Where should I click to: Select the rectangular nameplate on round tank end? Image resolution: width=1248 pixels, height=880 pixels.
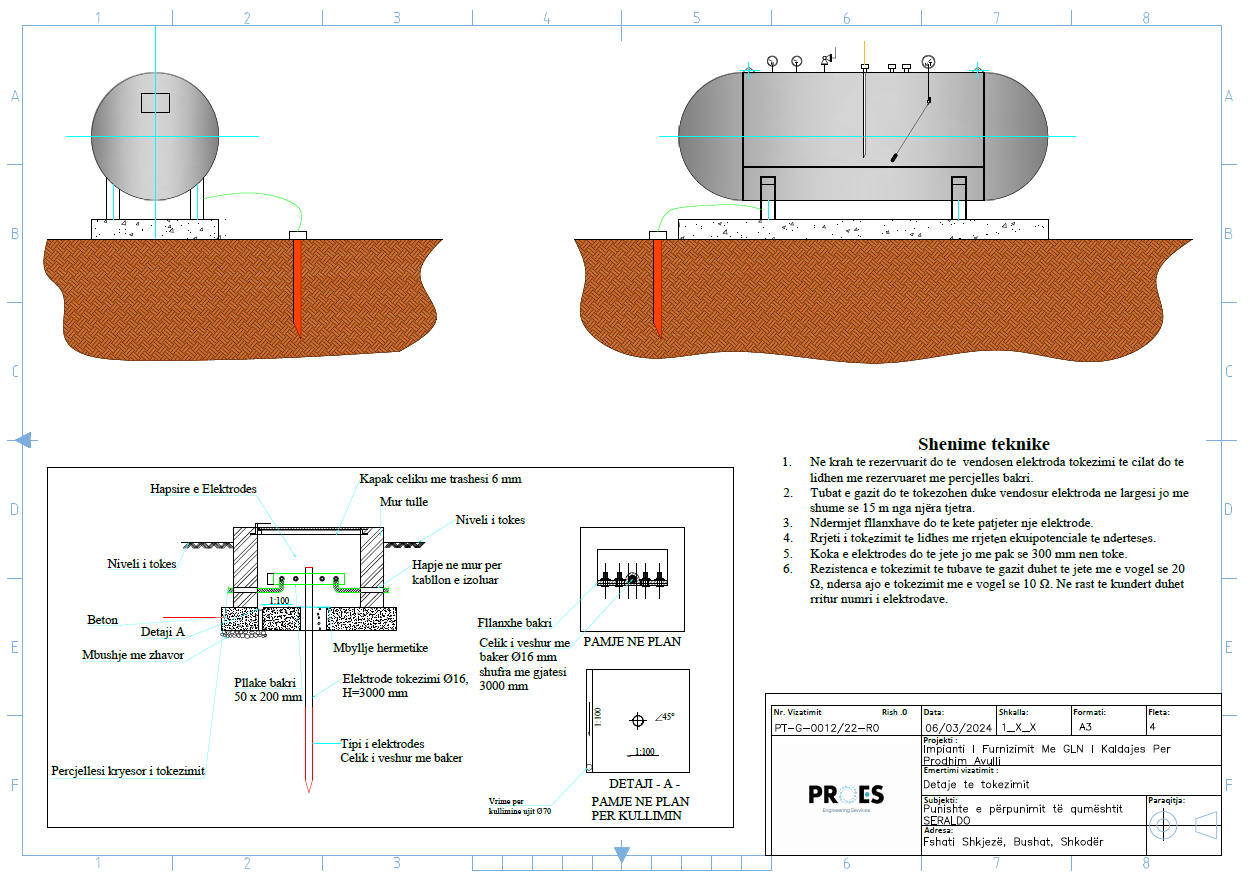pos(155,102)
